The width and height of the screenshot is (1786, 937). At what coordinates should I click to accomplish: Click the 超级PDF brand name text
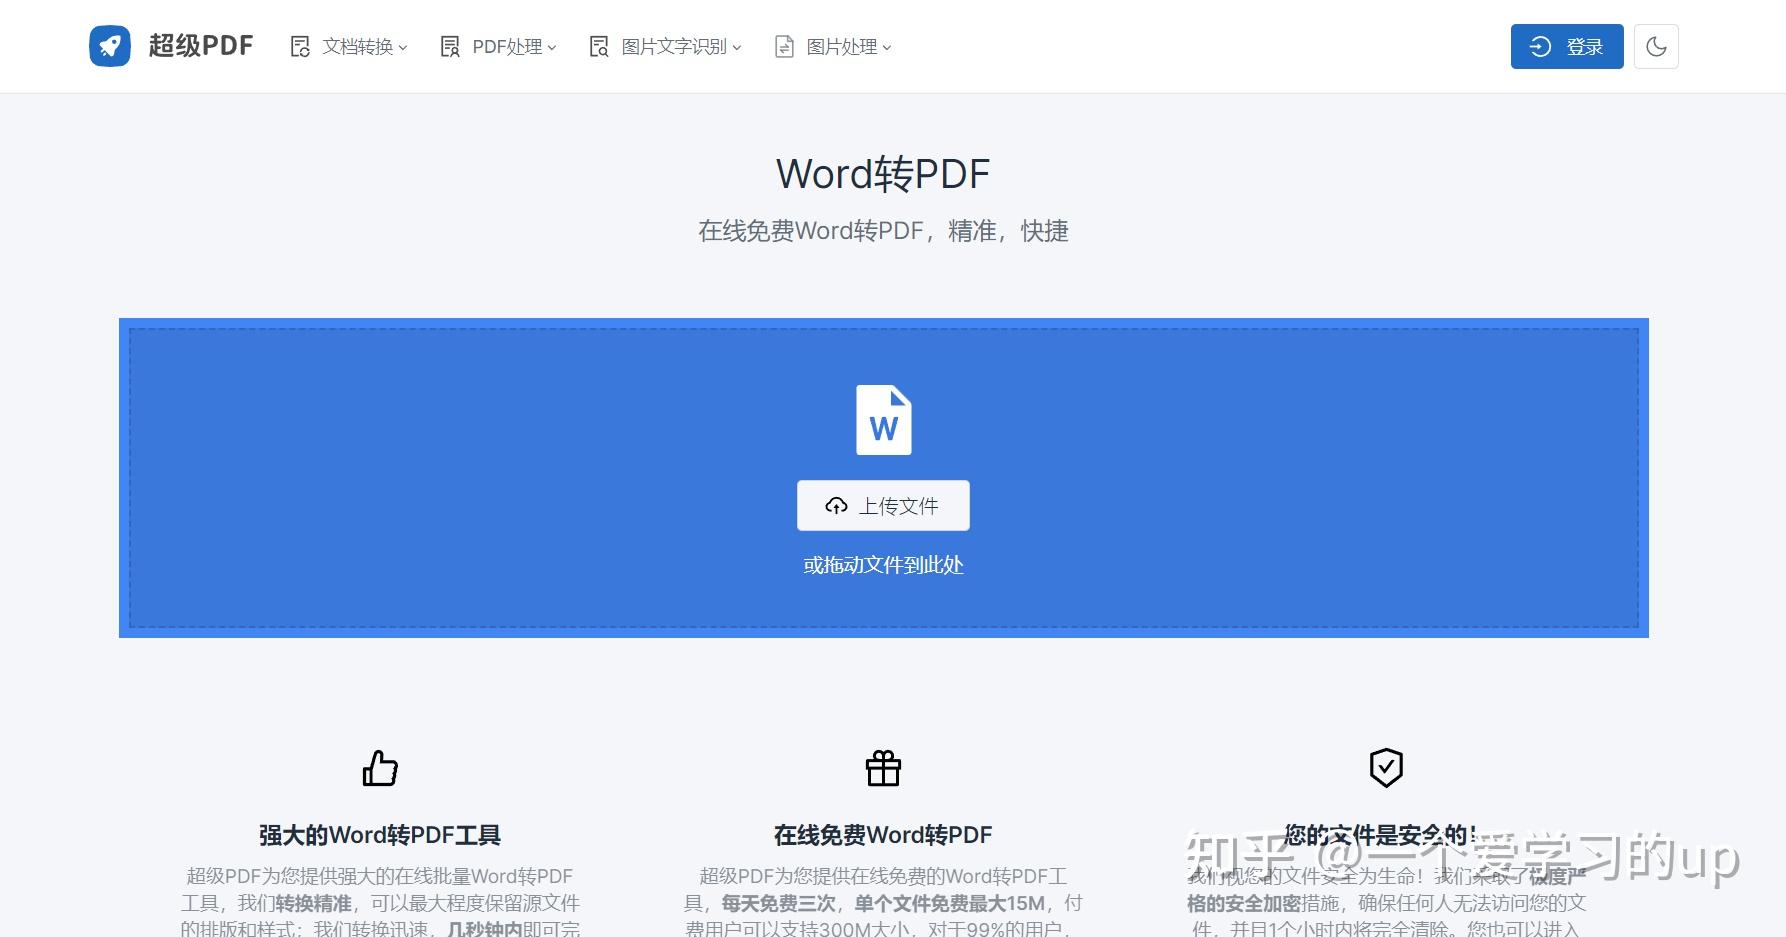coord(201,46)
